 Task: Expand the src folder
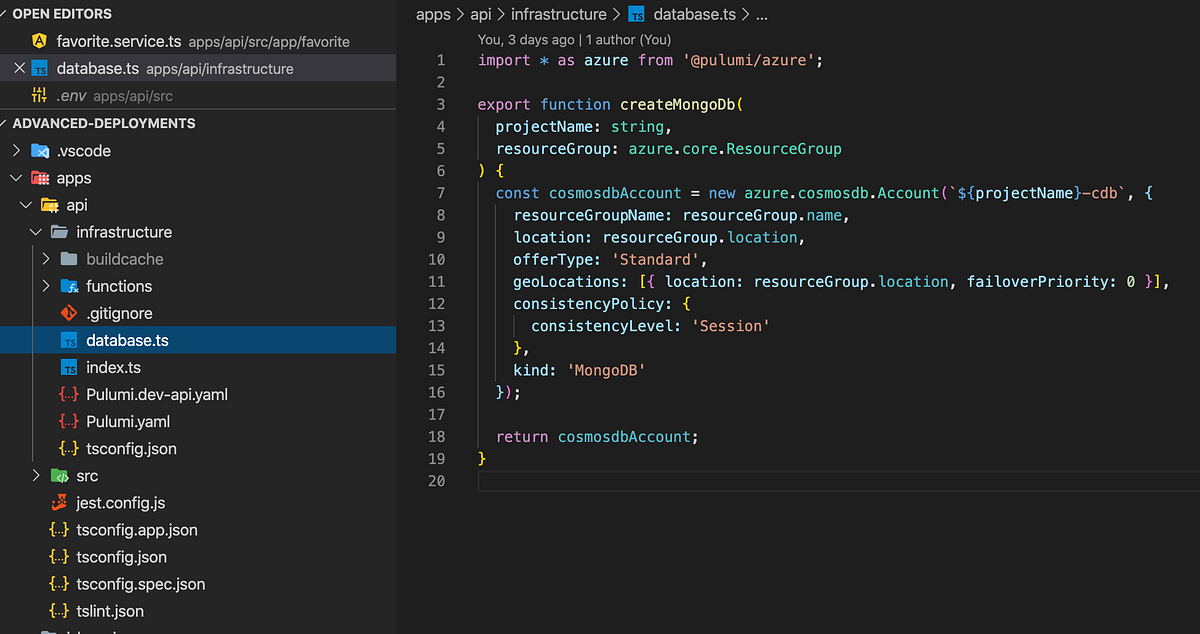35,475
